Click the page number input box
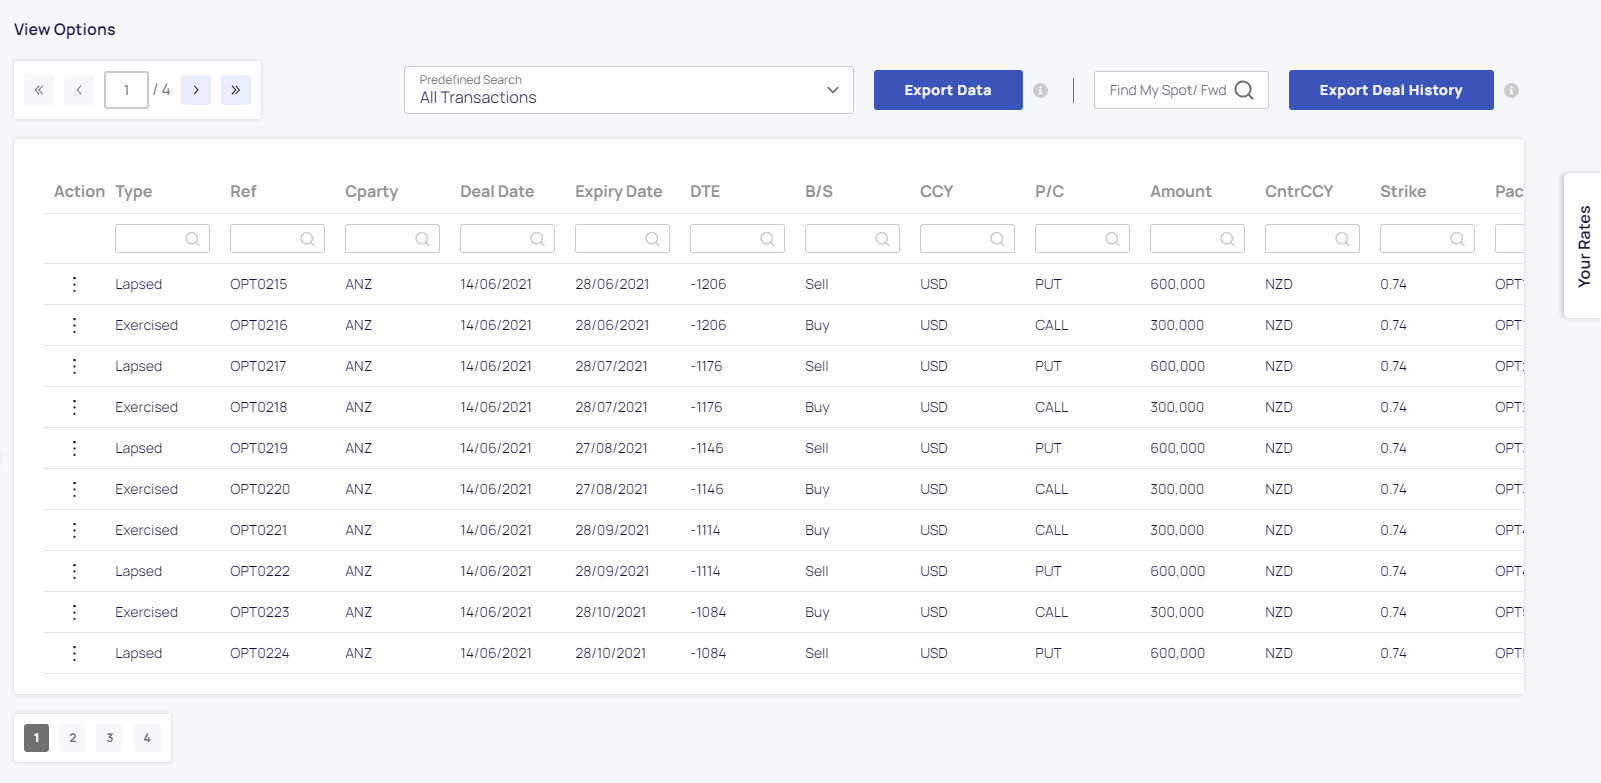 (x=126, y=90)
